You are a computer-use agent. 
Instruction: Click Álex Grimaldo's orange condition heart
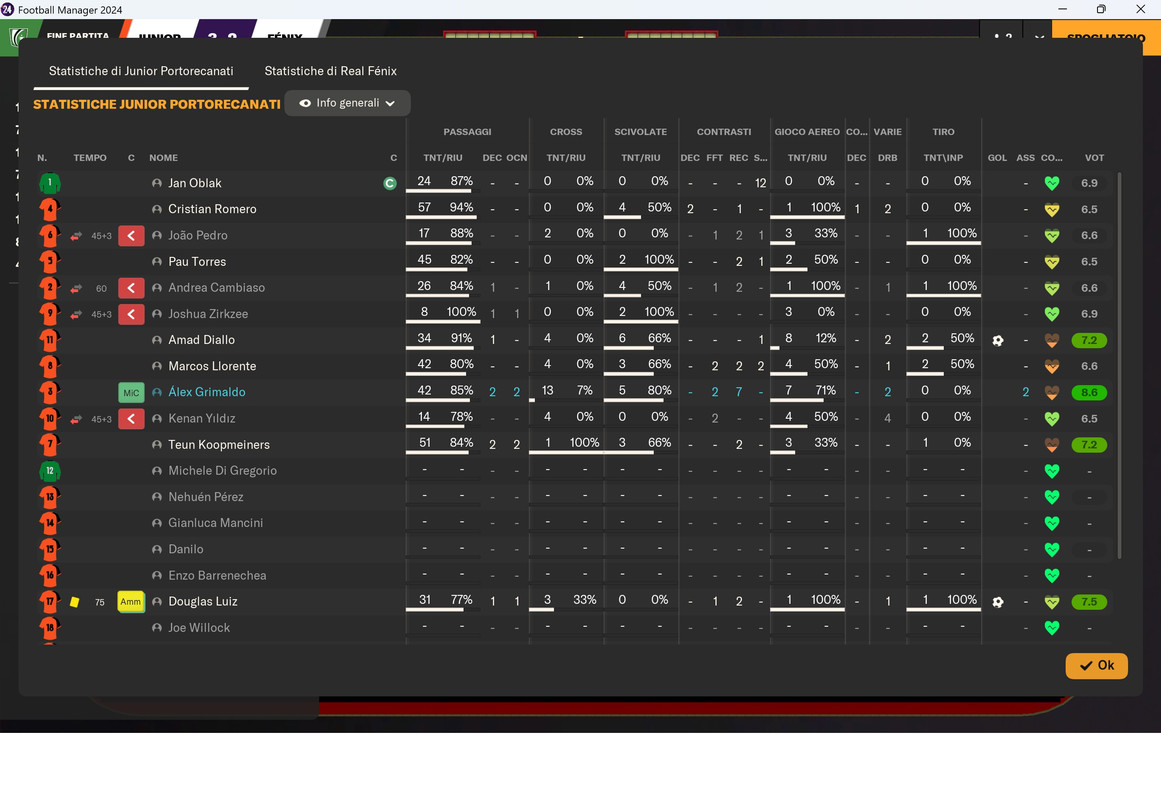pos(1051,393)
